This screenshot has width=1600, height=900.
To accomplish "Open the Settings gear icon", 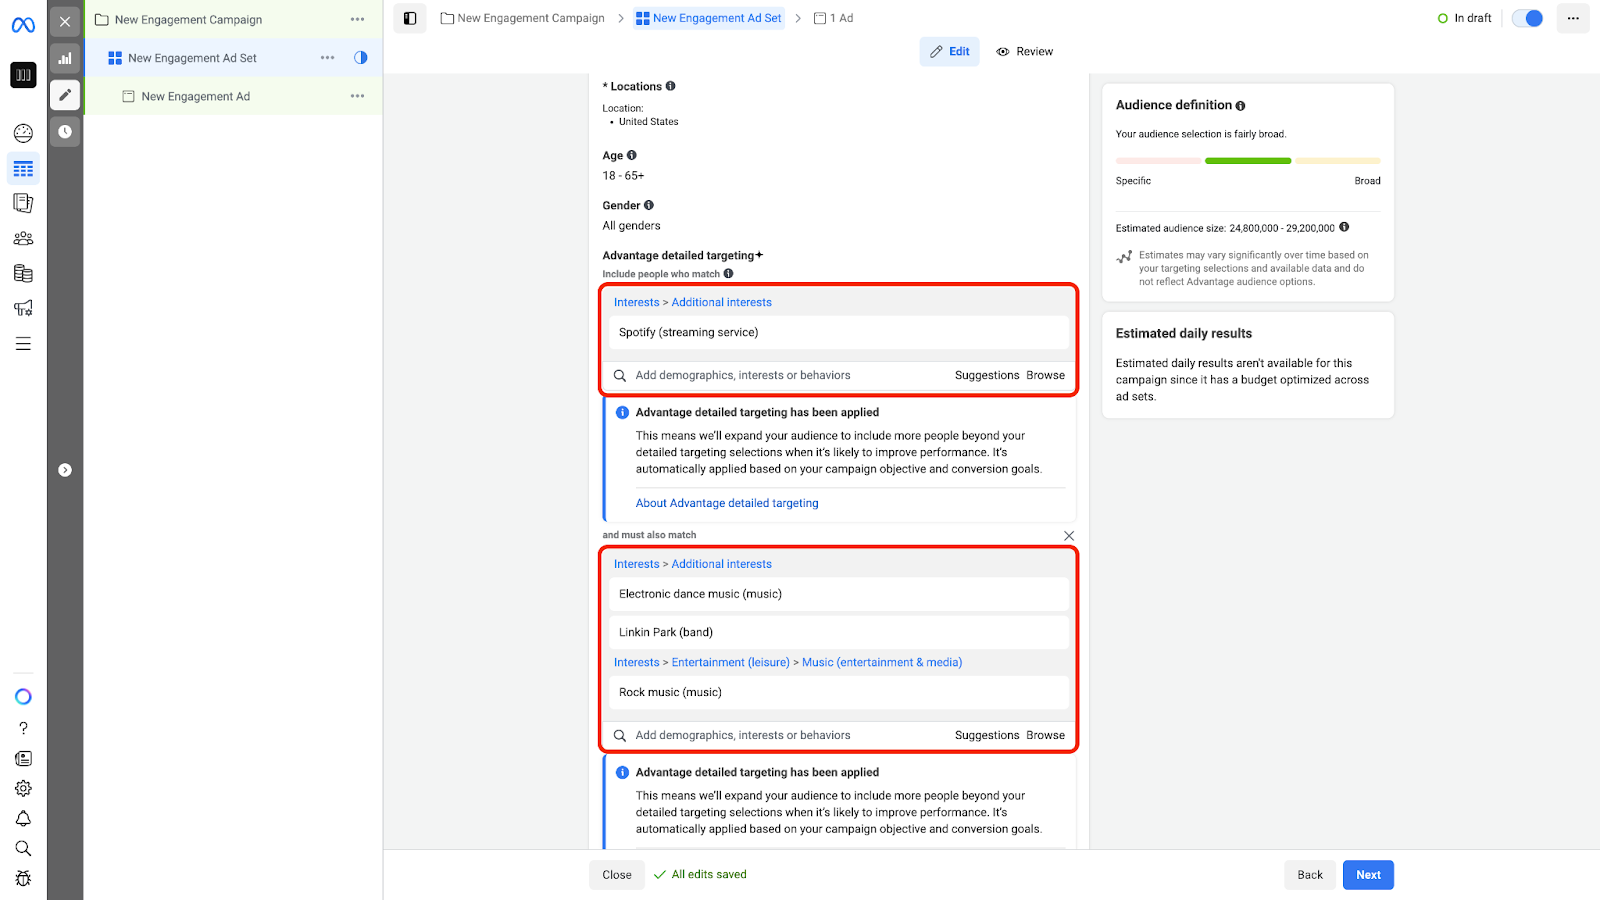I will point(23,788).
